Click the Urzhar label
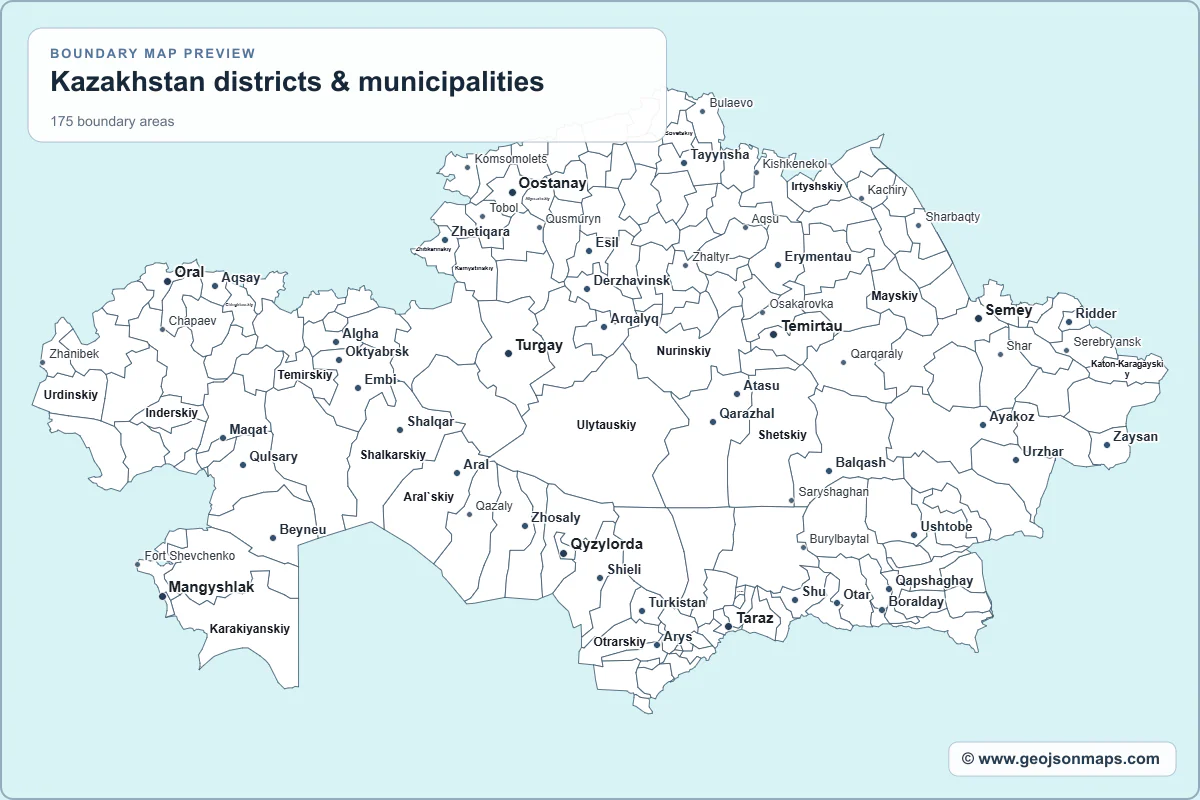Image resolution: width=1200 pixels, height=800 pixels. (1043, 452)
